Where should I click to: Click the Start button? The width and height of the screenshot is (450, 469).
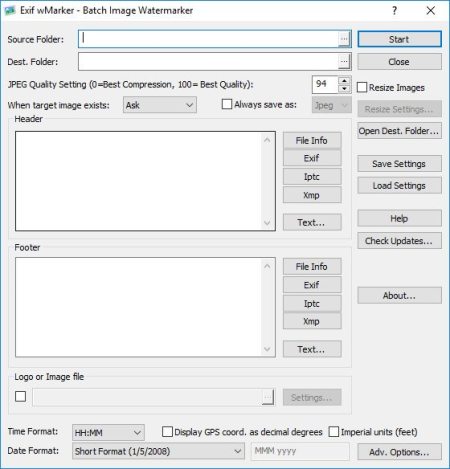point(399,39)
